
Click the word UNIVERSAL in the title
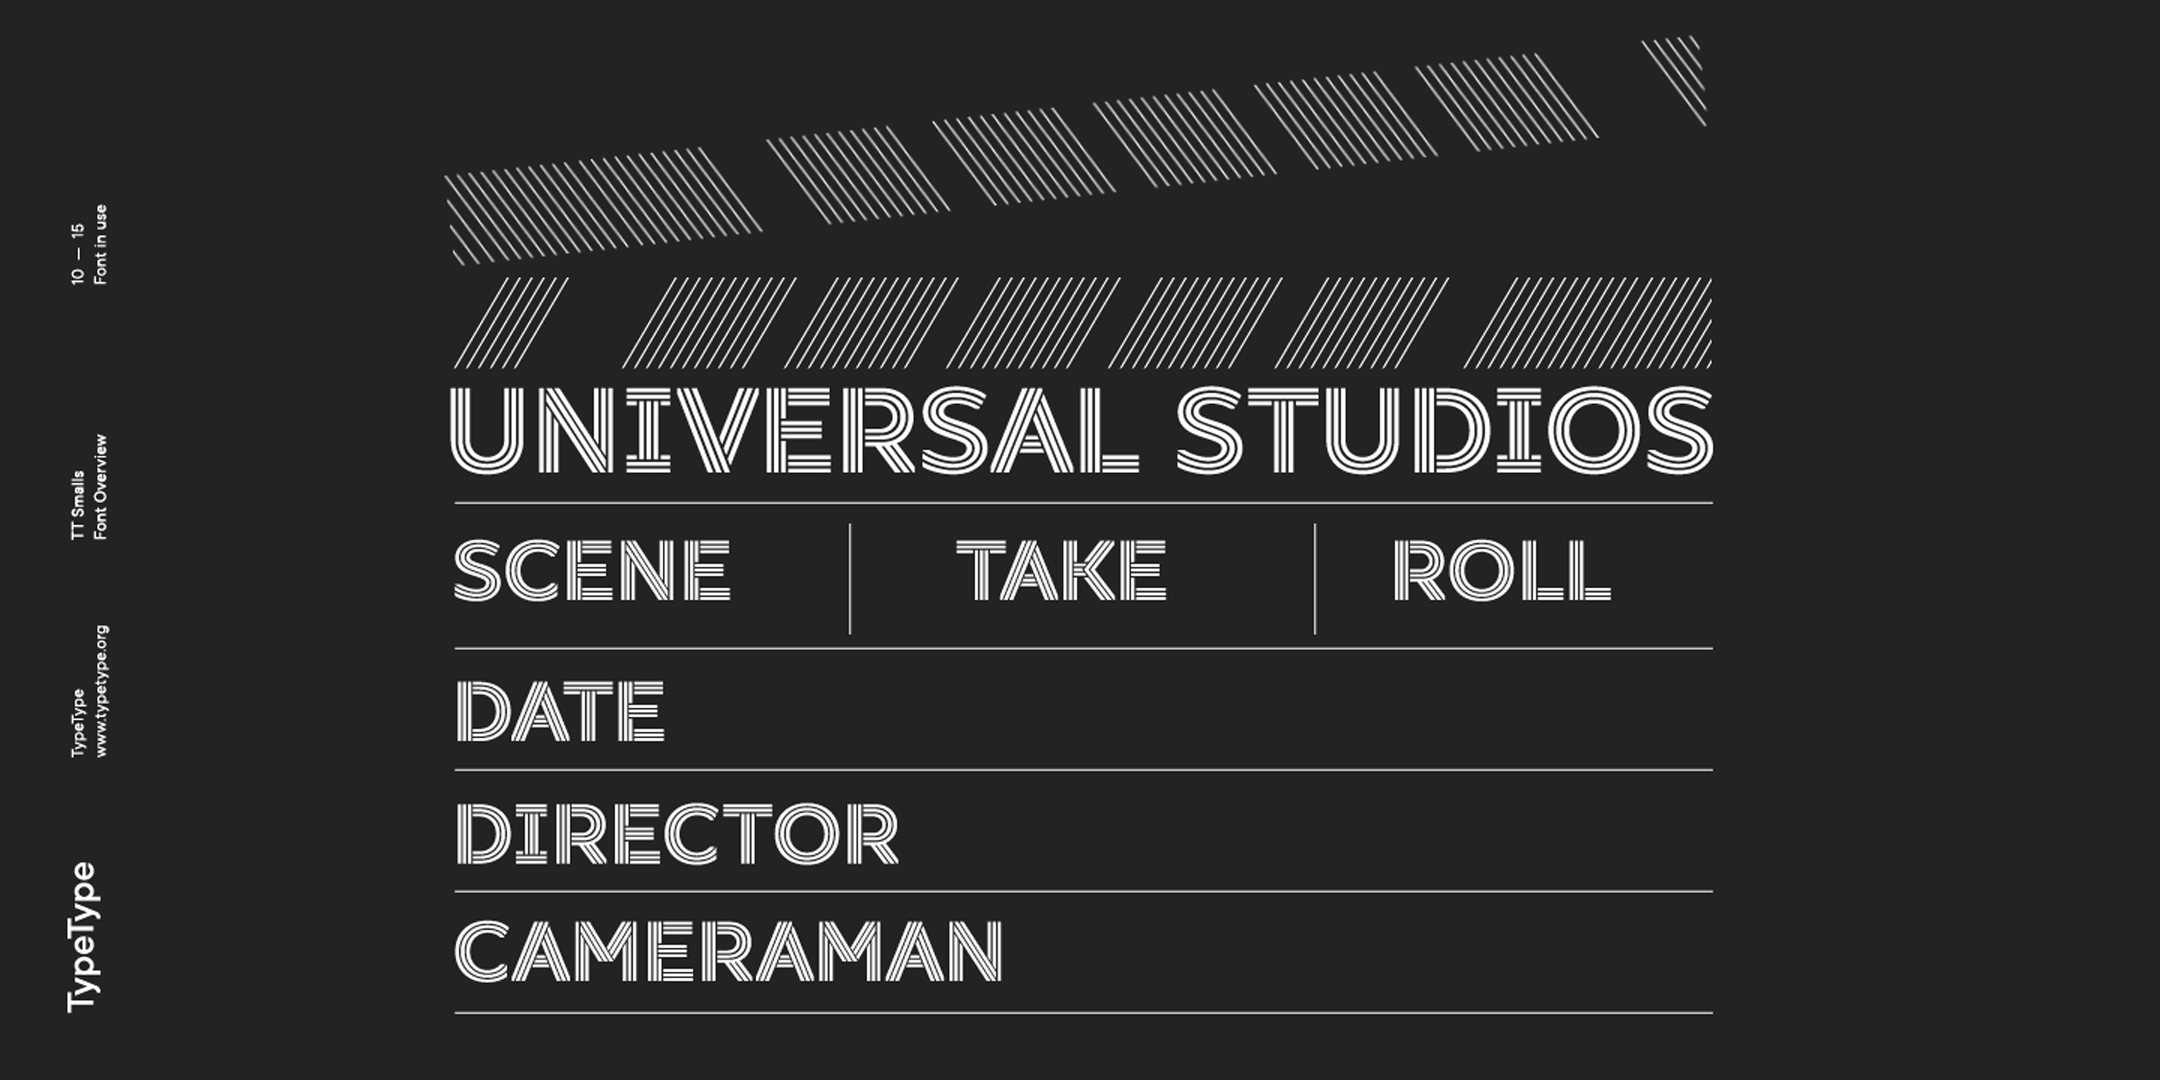click(x=795, y=430)
